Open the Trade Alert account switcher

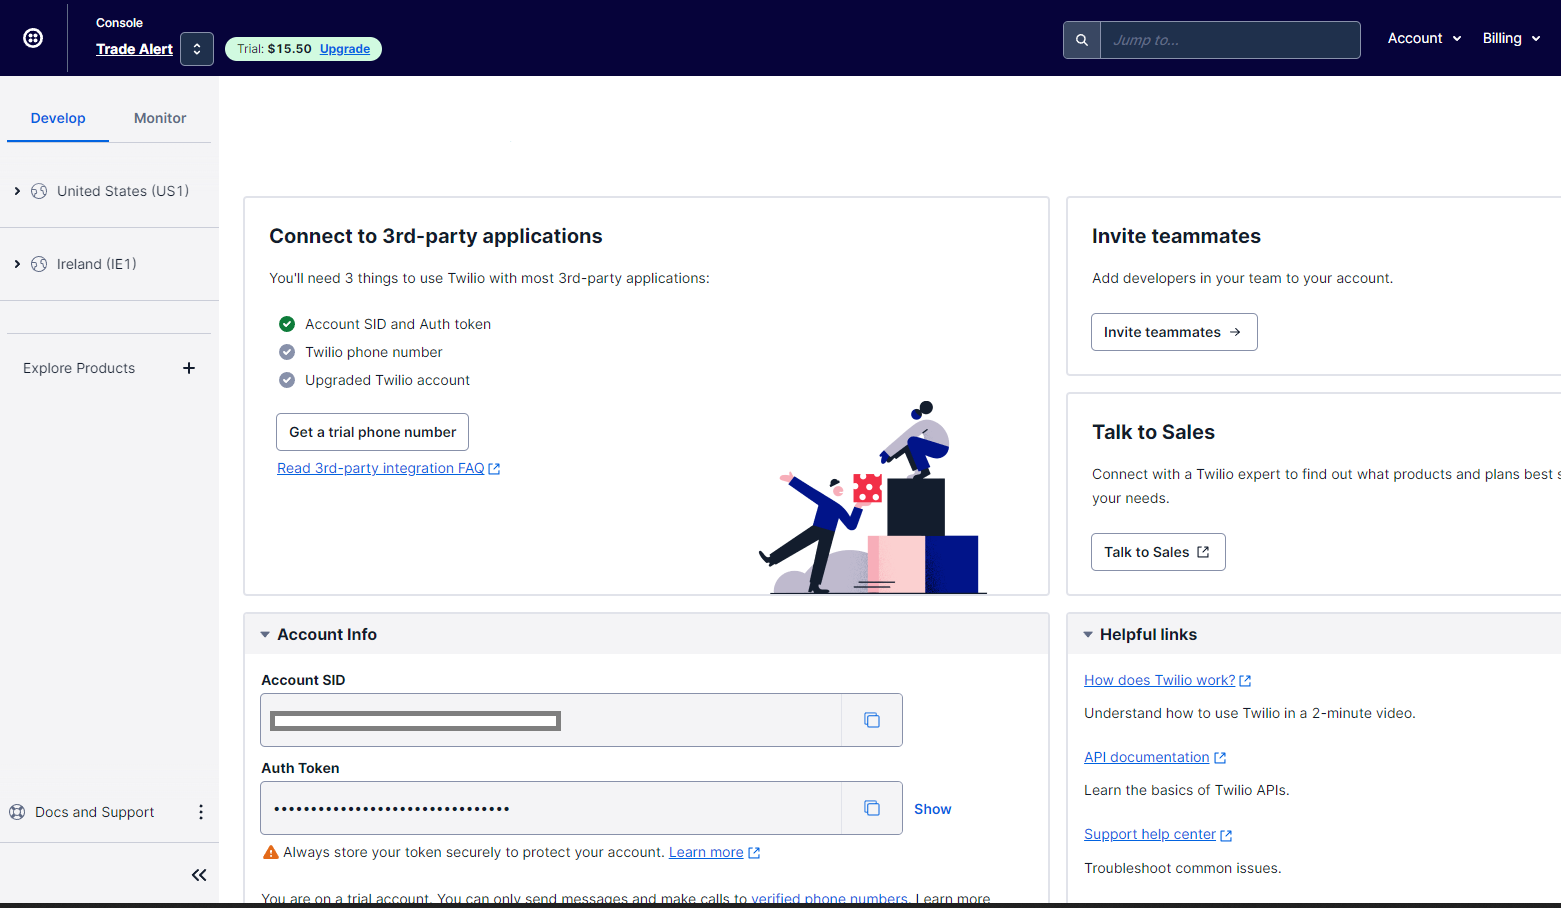tap(197, 48)
